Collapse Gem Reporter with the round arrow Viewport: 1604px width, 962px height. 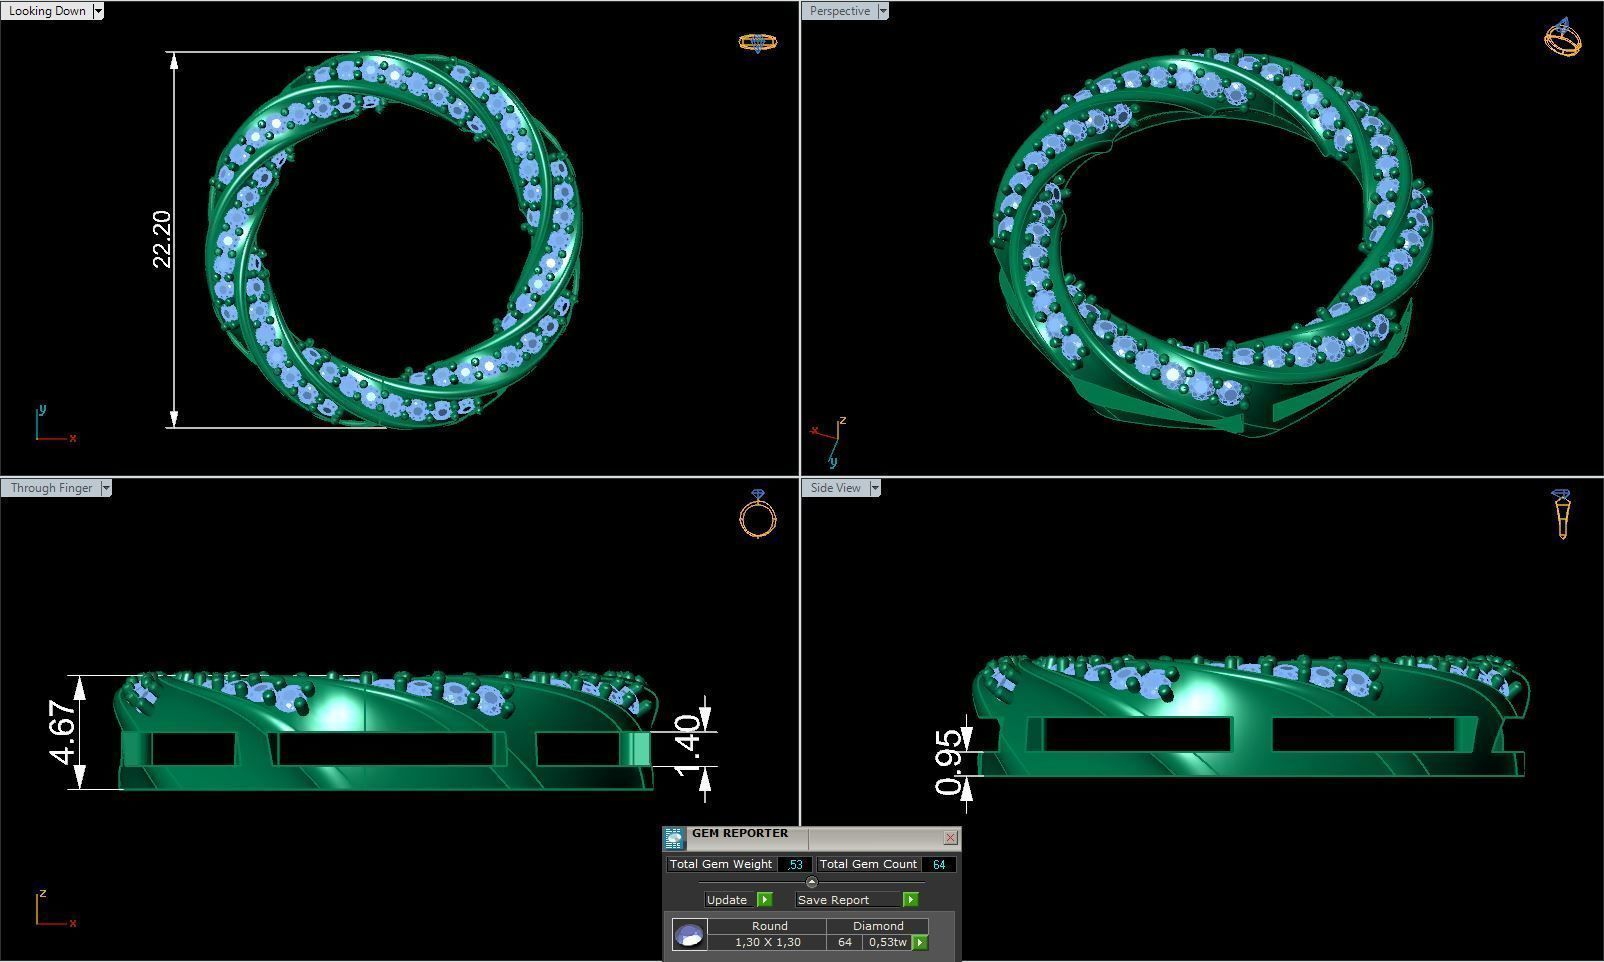pyautogui.click(x=811, y=882)
